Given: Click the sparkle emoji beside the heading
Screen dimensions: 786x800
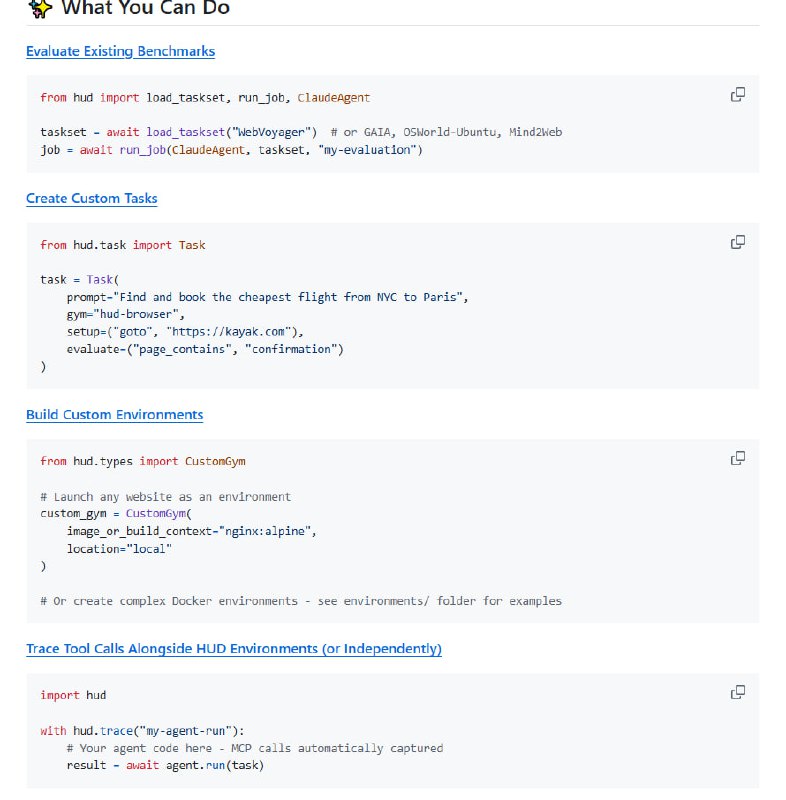Looking at the screenshot, I should click(40, 9).
